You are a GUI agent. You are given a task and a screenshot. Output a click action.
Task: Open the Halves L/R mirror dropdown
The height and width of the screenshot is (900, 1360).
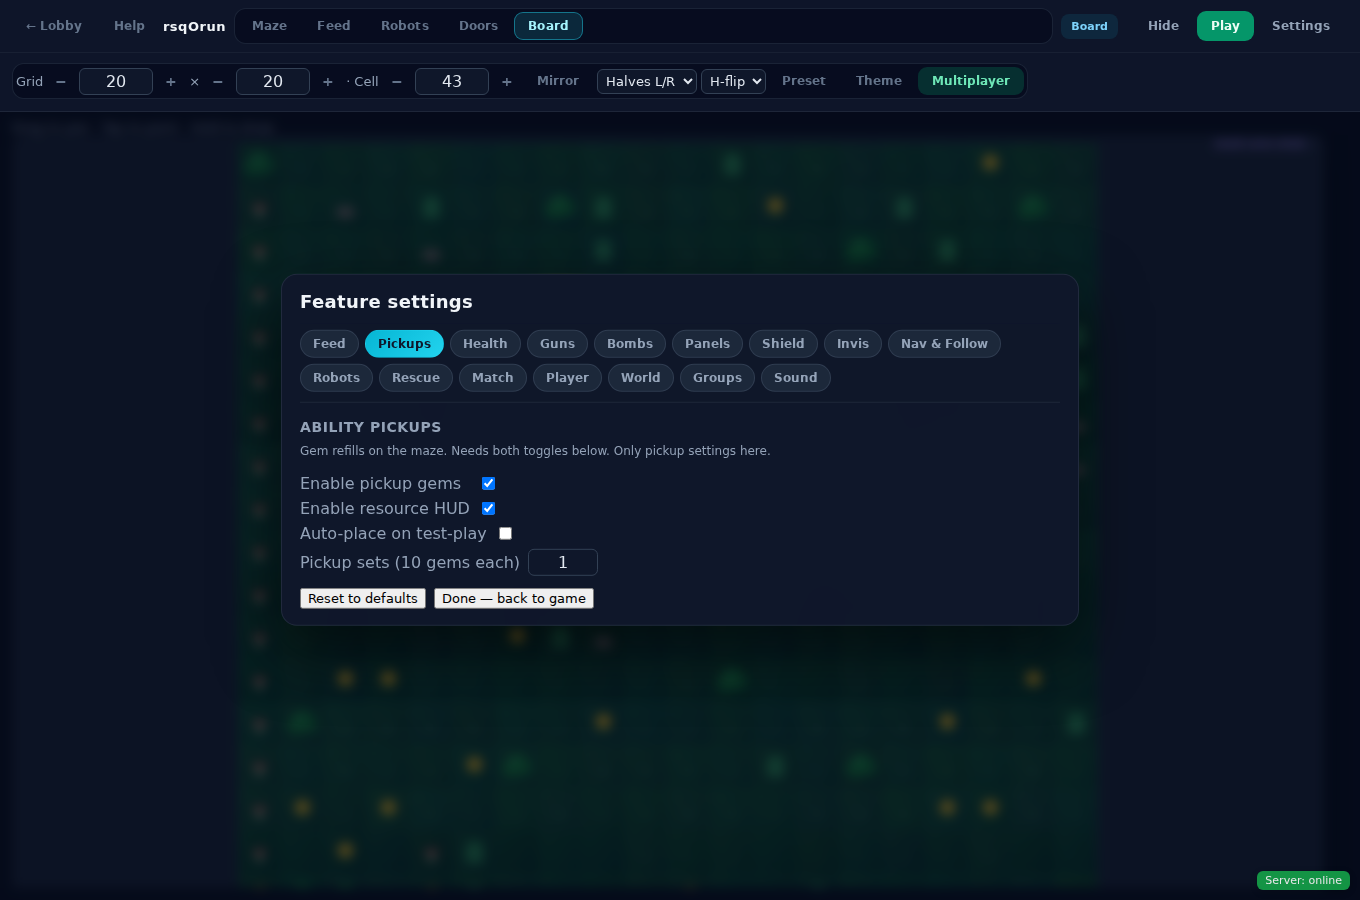(647, 82)
